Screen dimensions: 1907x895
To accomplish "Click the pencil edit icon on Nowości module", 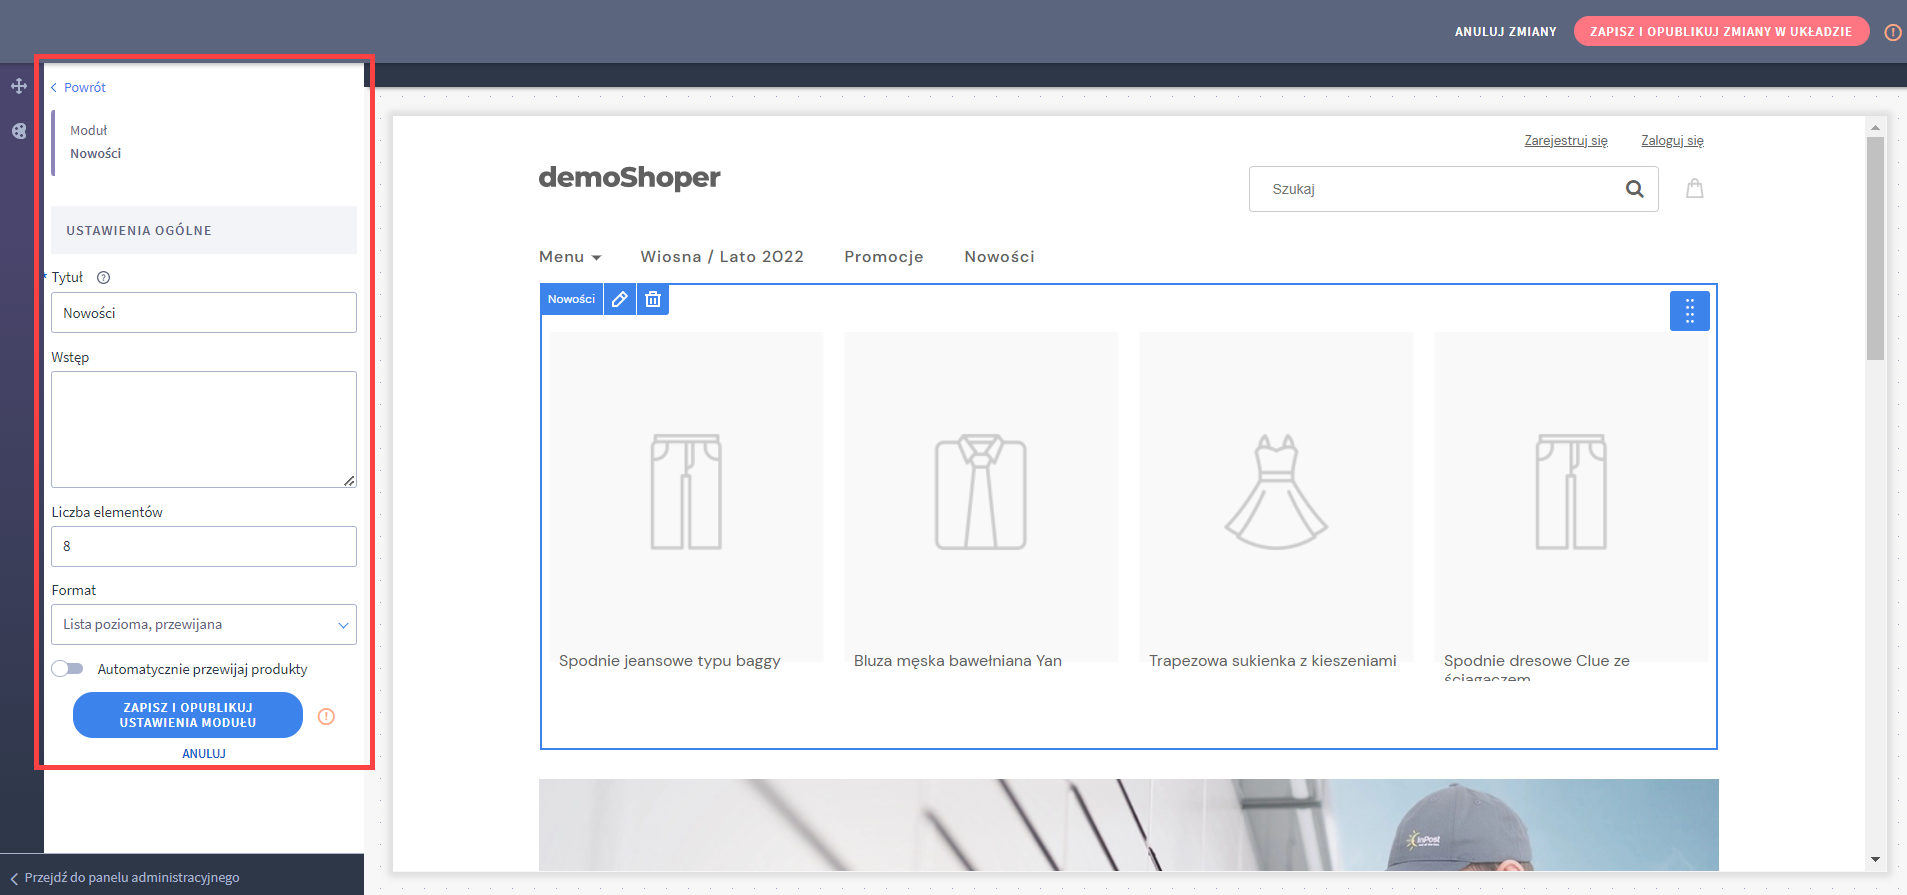I will point(620,299).
